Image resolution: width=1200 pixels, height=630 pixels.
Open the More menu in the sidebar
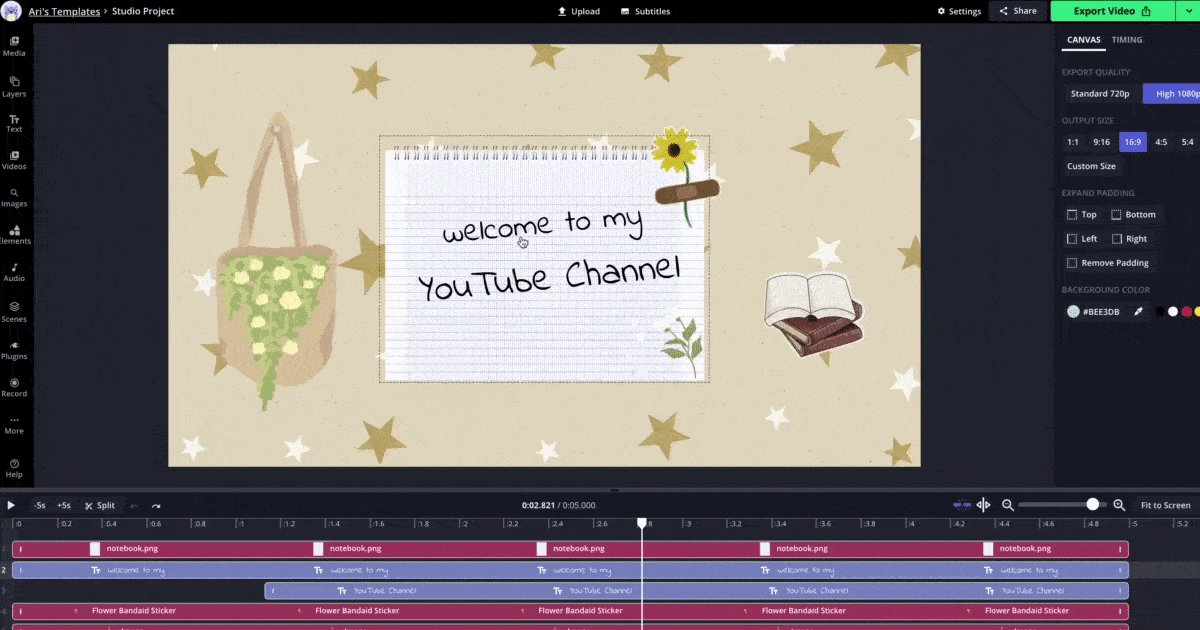click(x=14, y=425)
